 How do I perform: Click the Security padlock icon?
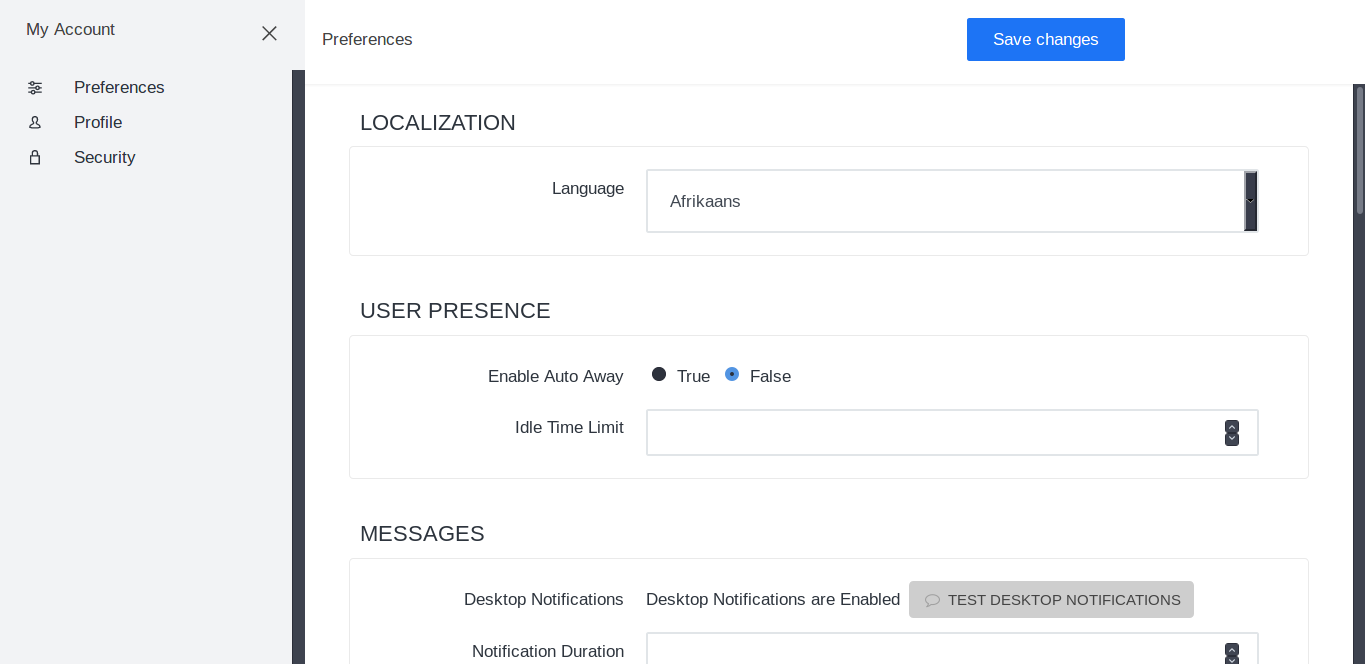point(35,158)
